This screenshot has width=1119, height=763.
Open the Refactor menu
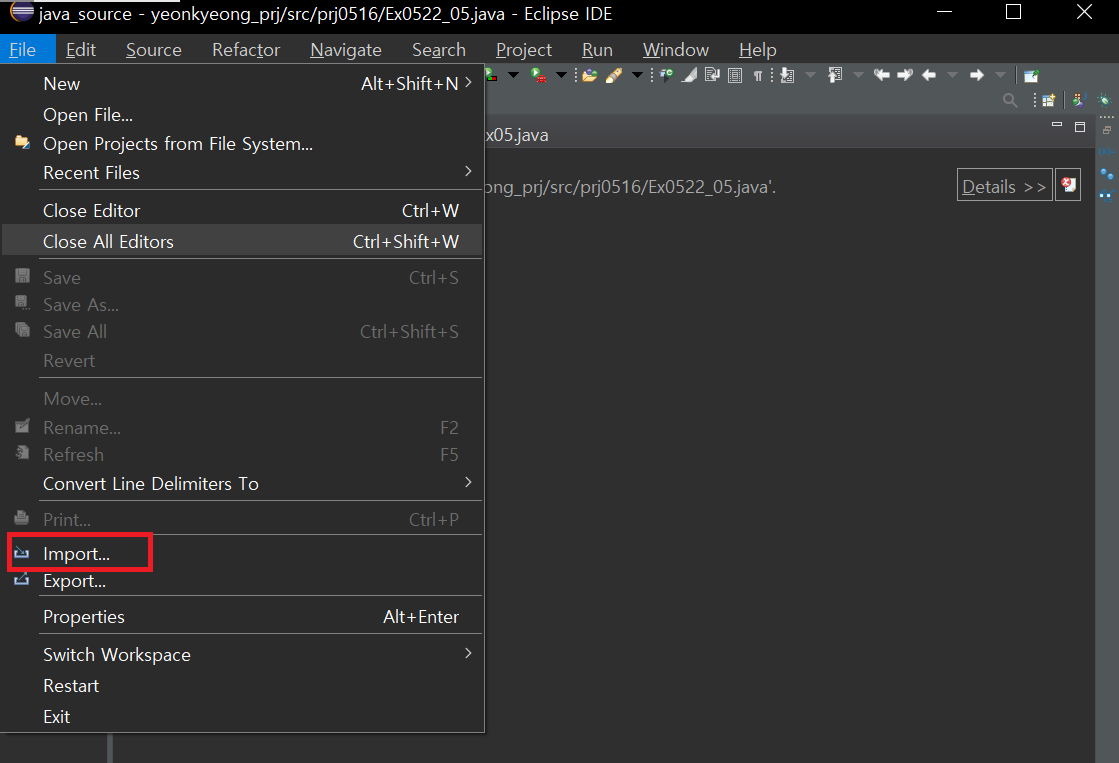pyautogui.click(x=246, y=50)
